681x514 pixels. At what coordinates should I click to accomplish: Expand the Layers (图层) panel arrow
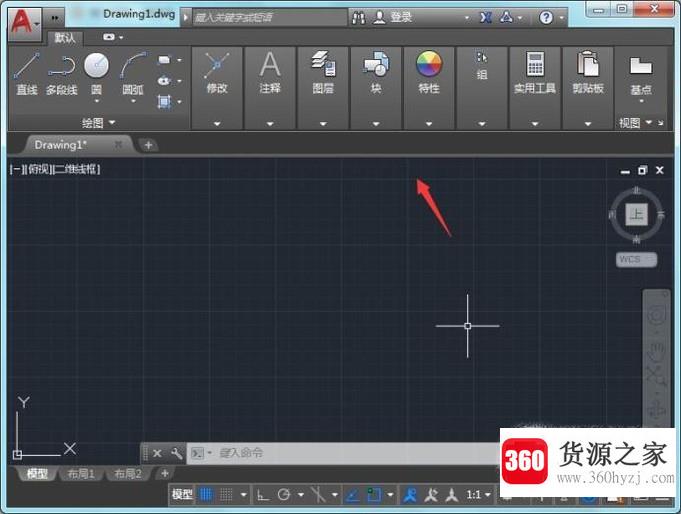323,124
